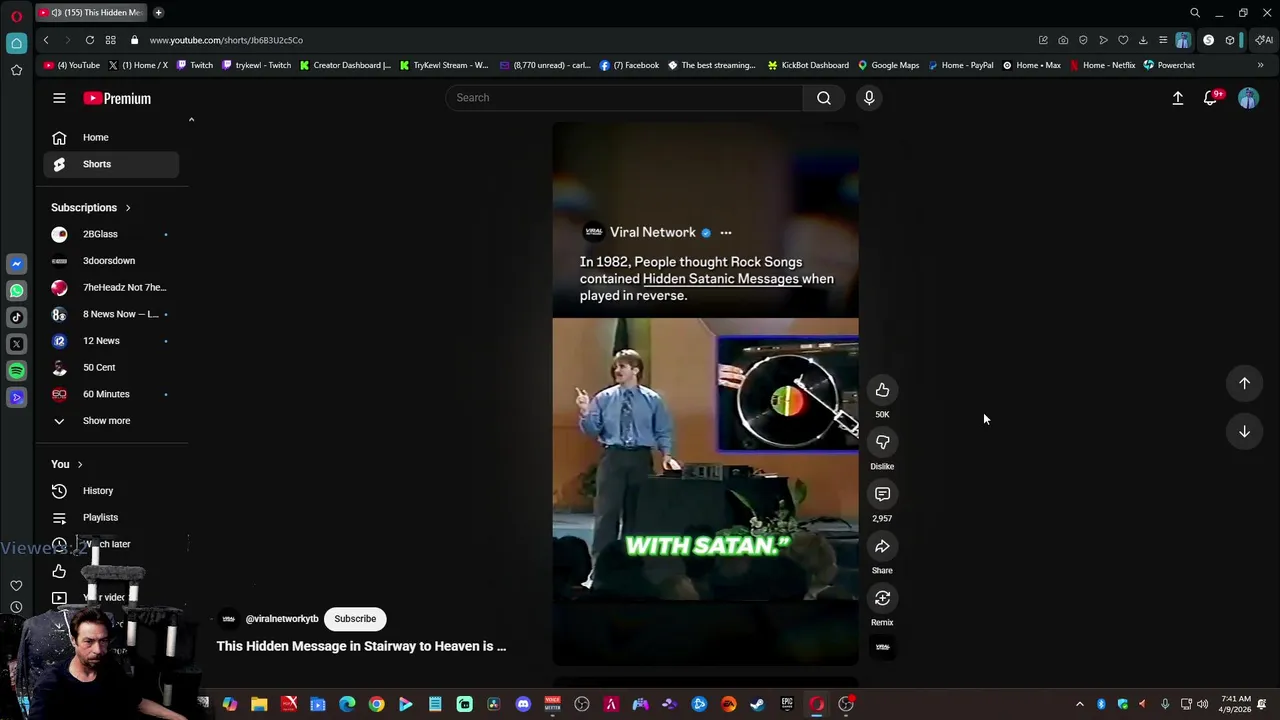
Task: Open Playlists in the sidebar
Action: (111, 517)
